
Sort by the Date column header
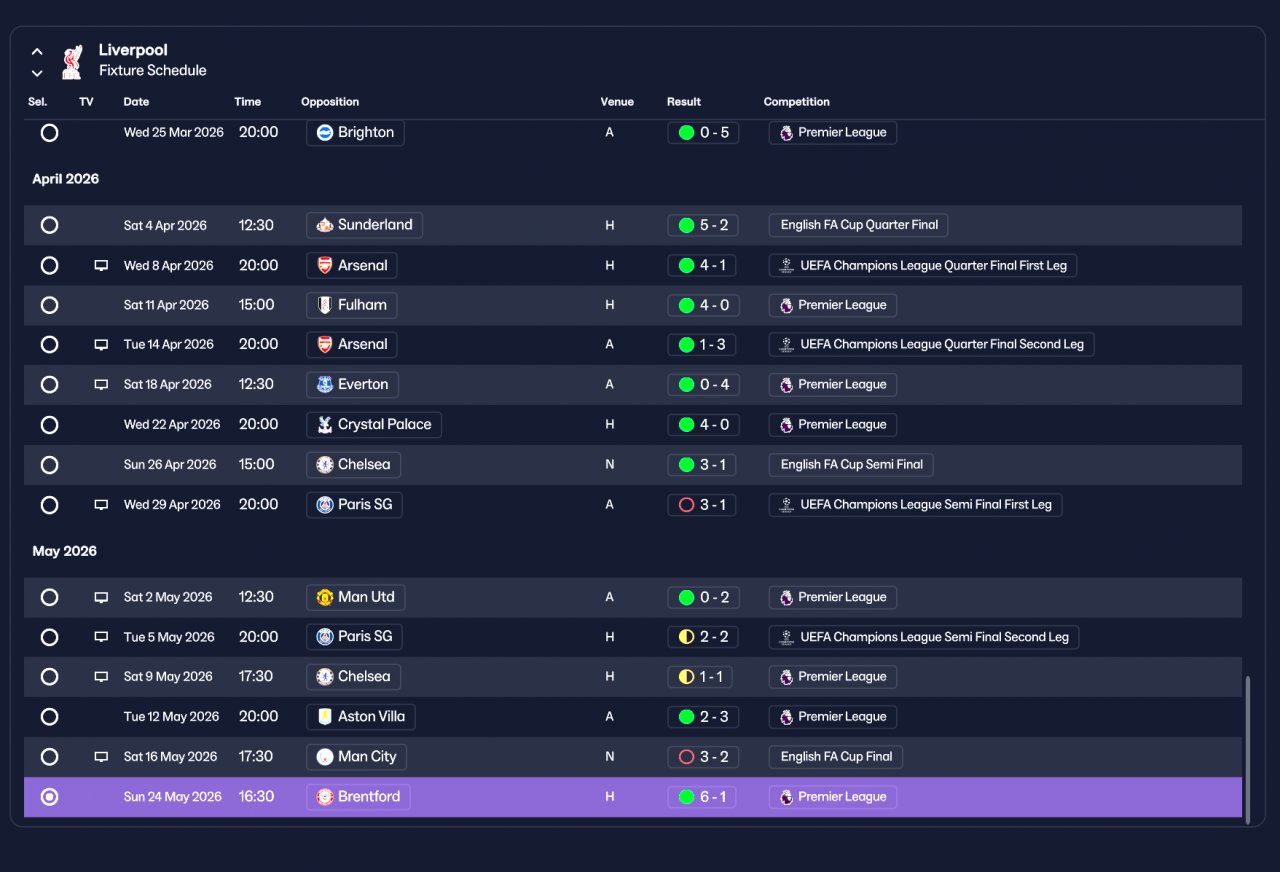tap(136, 102)
